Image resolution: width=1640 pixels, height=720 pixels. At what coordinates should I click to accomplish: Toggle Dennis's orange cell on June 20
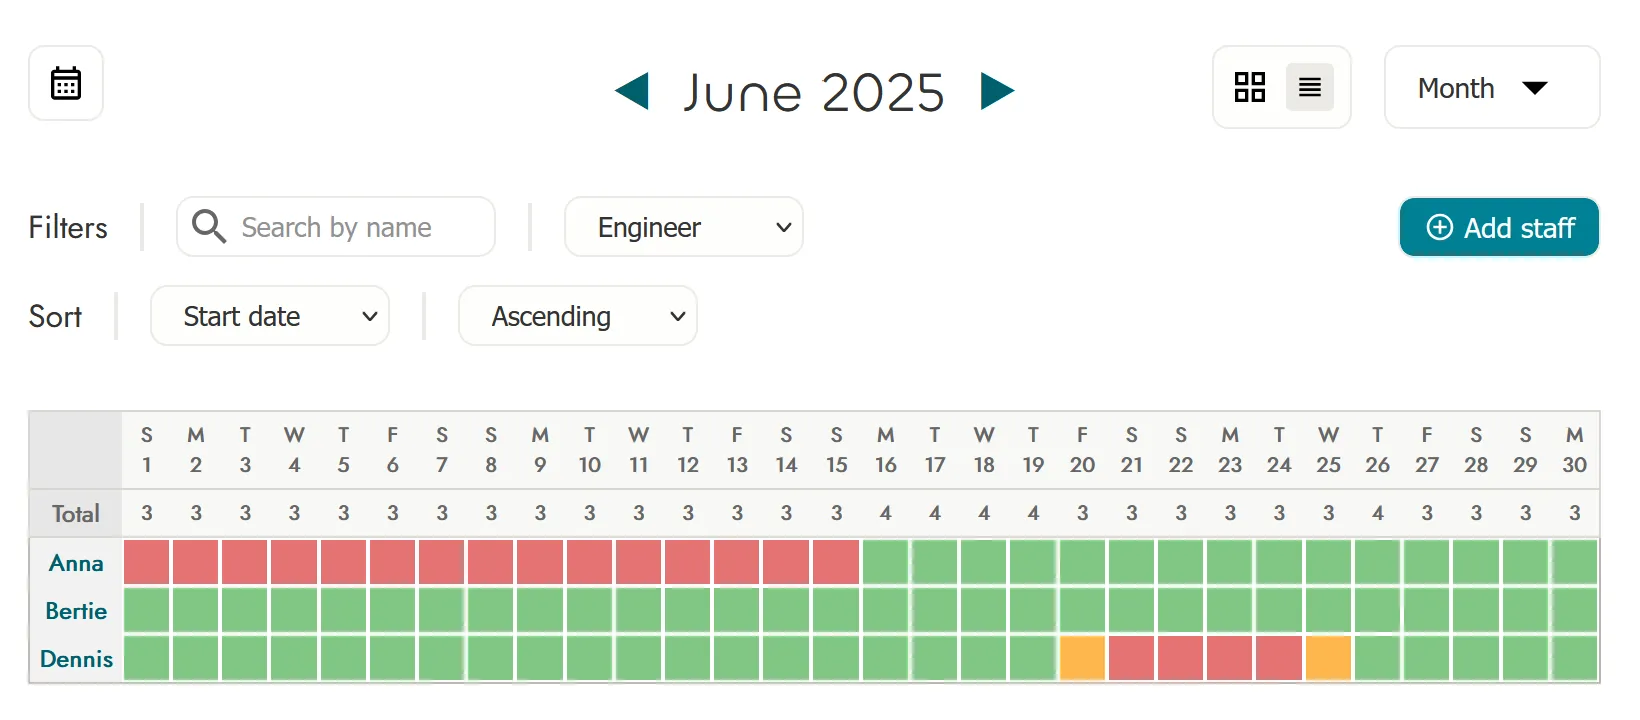[1083, 658]
